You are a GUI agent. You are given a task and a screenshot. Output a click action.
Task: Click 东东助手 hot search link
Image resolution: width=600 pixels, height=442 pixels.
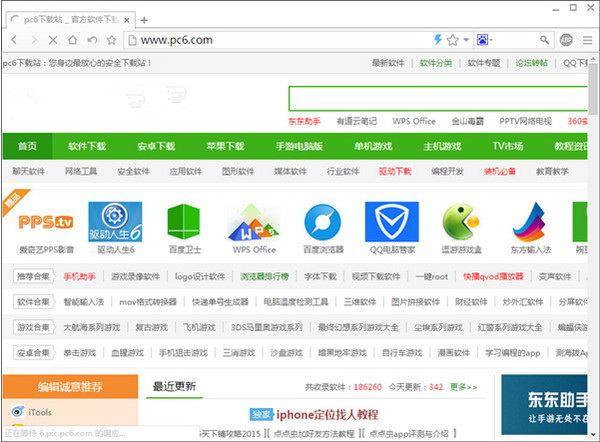tap(304, 121)
